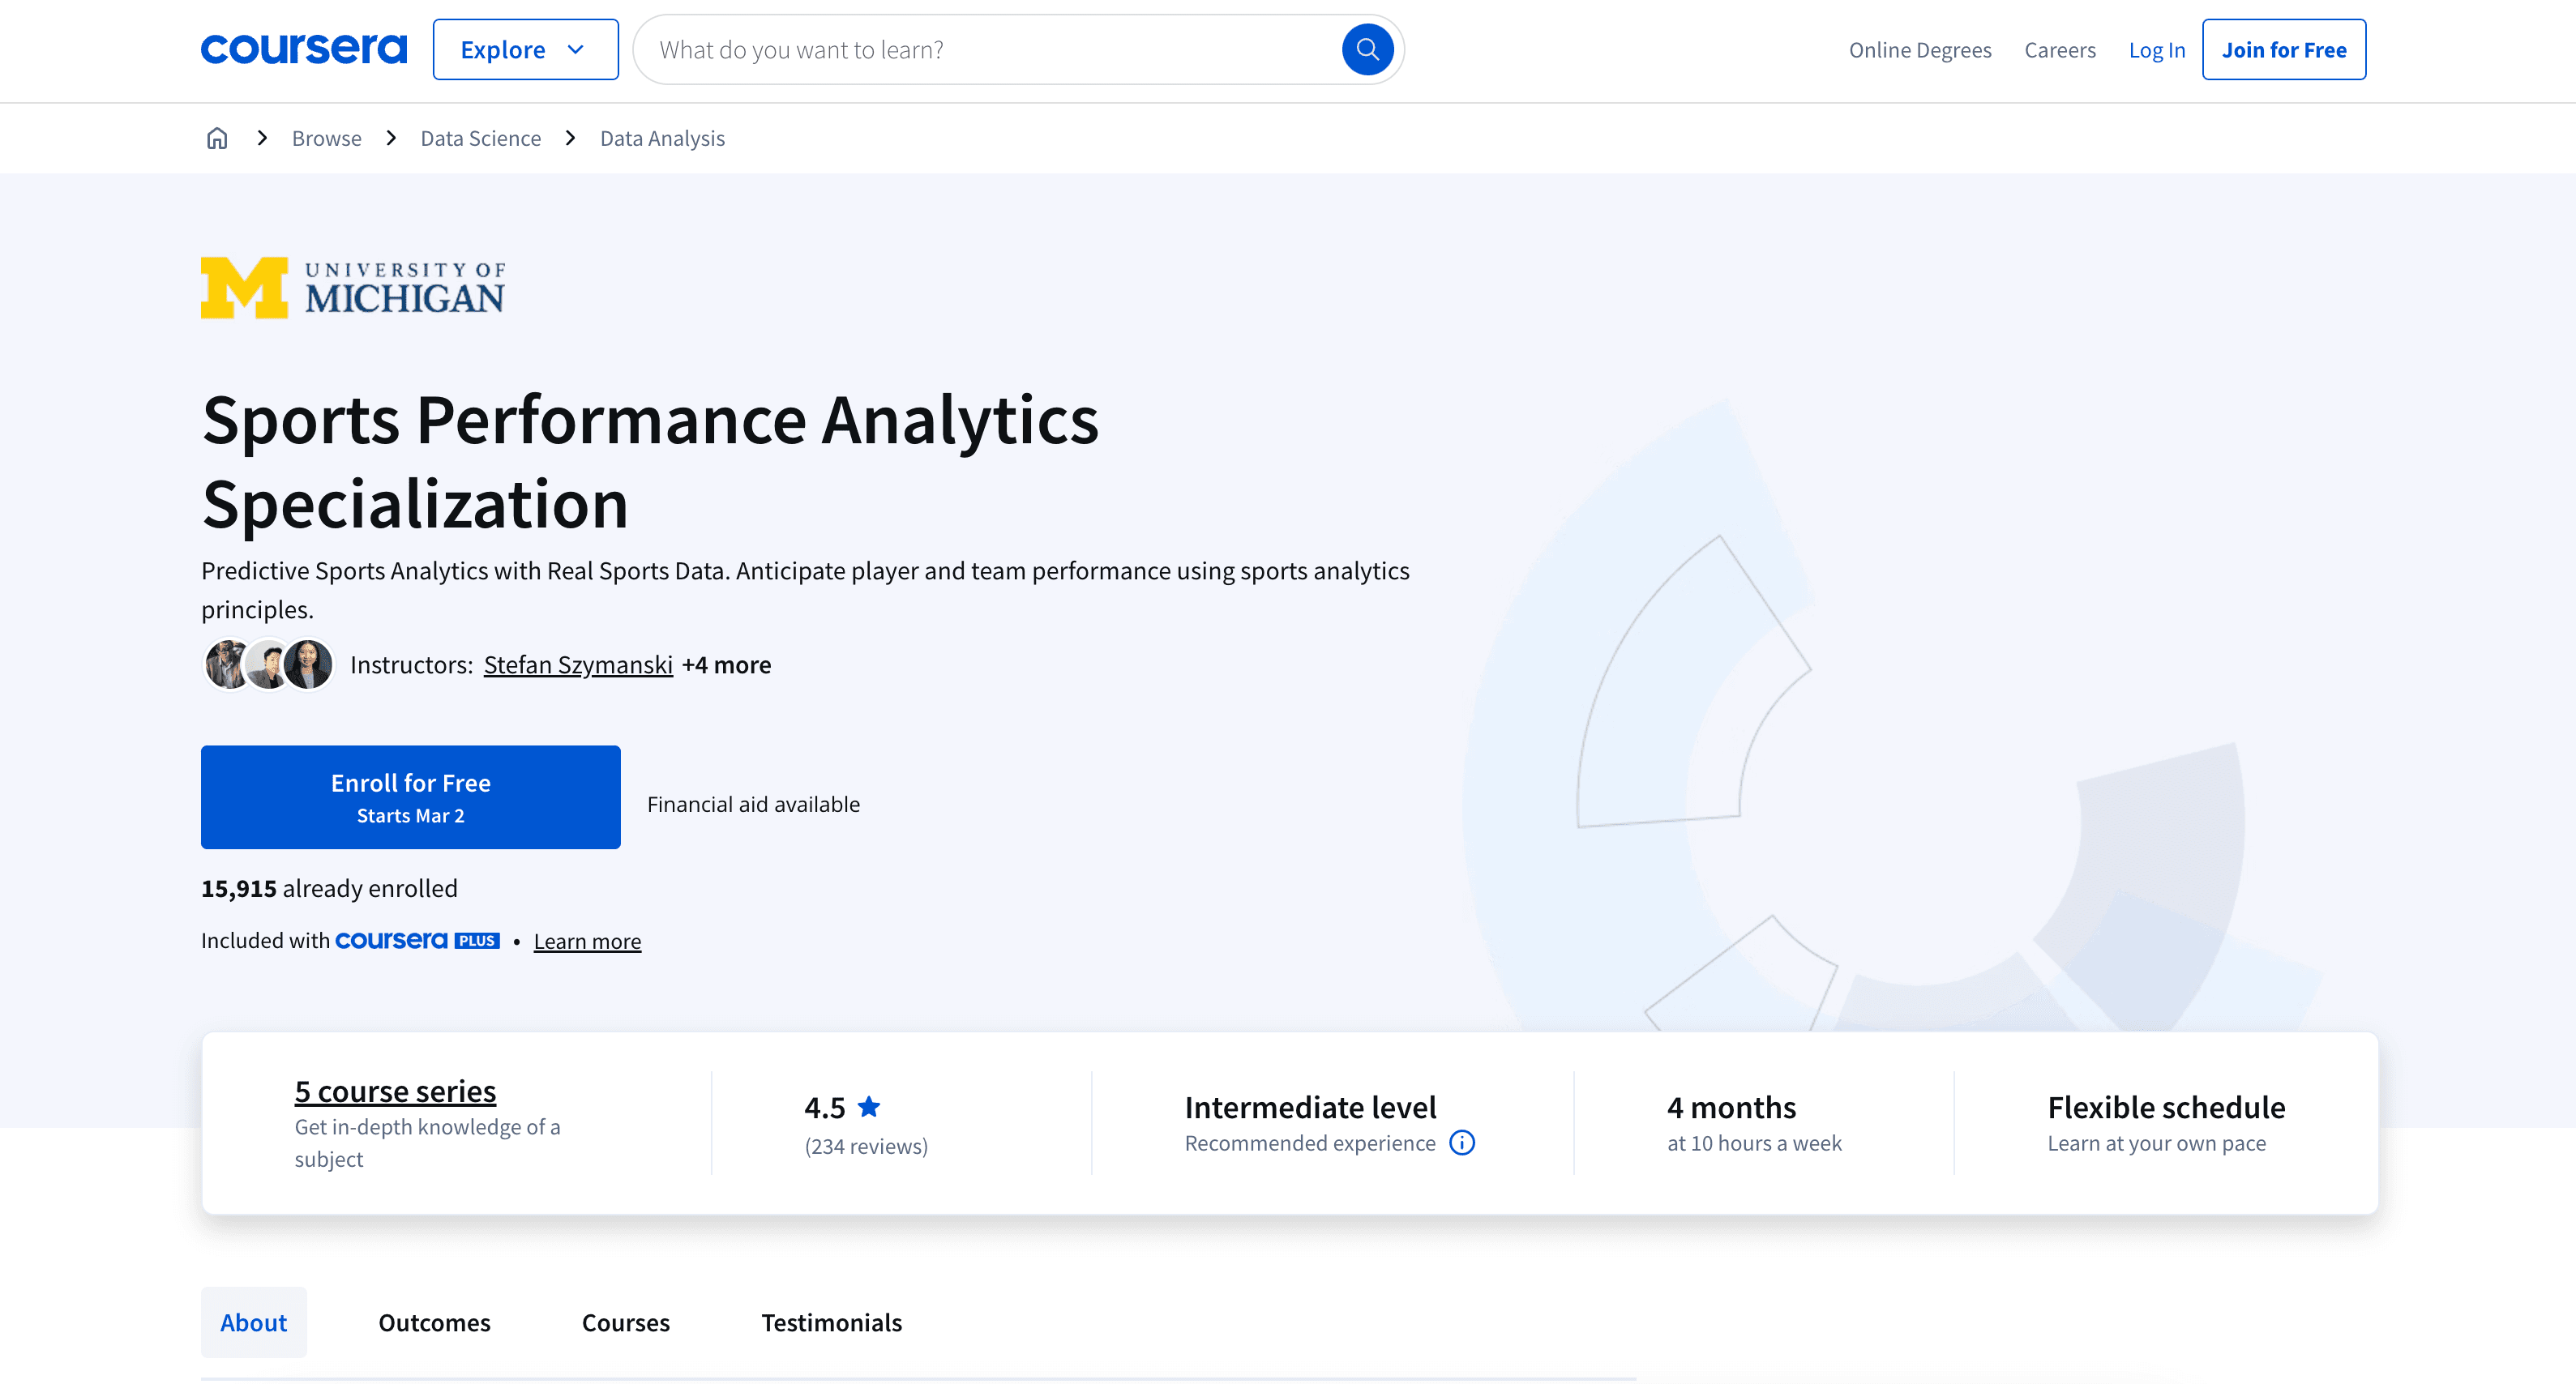Click the Coursera logo

point(304,49)
